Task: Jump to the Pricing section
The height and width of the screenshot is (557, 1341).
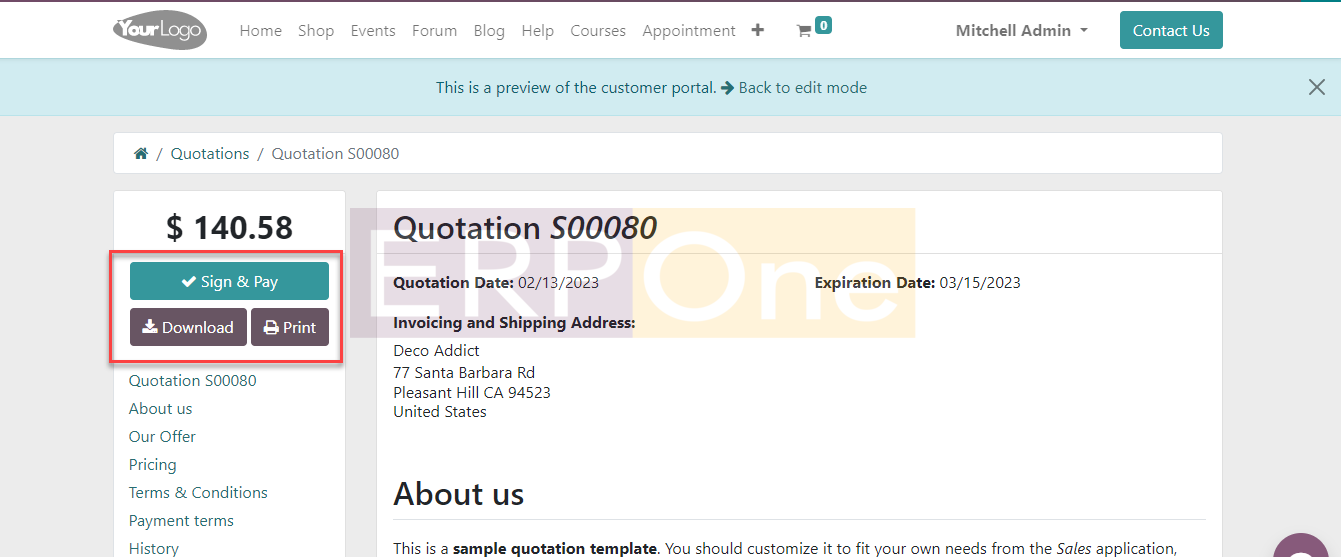Action: click(153, 465)
